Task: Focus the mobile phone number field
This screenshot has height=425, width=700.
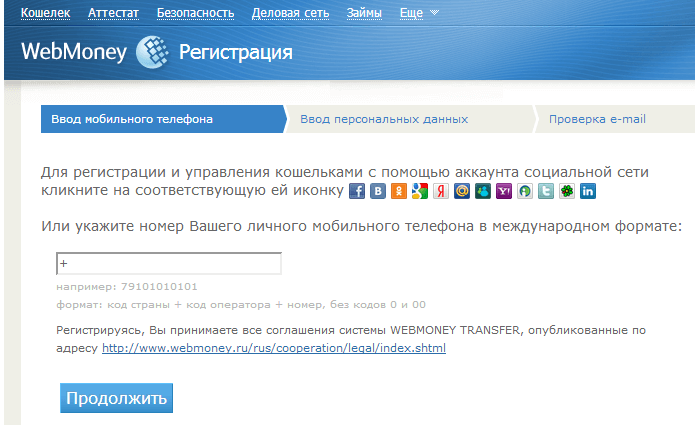Action: [x=169, y=263]
